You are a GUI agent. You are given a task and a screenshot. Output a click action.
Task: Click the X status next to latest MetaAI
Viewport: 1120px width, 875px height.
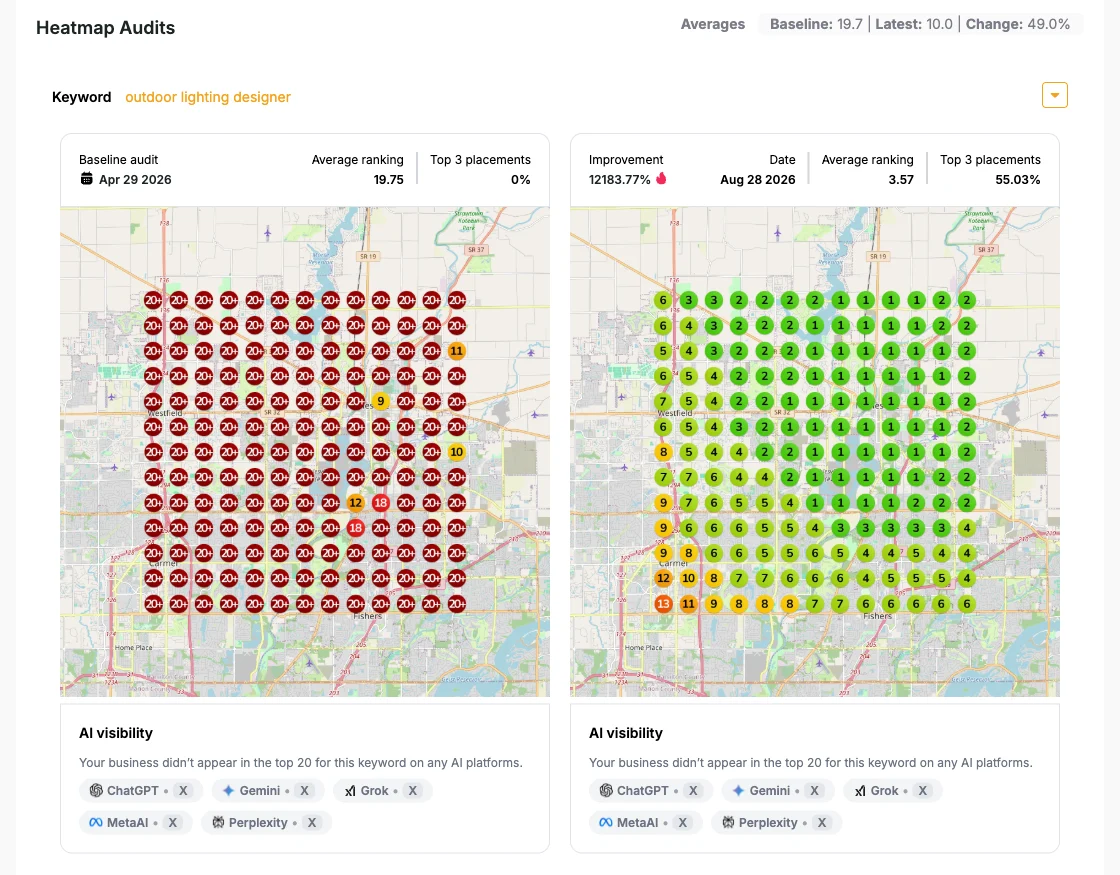pyautogui.click(x=682, y=822)
